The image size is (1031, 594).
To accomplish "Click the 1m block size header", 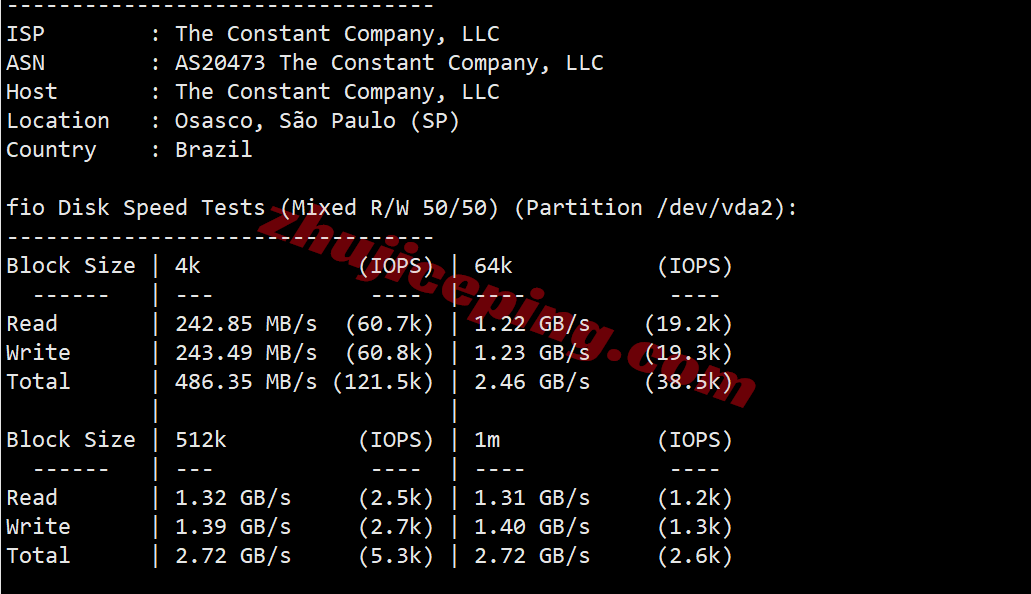I will tap(487, 440).
